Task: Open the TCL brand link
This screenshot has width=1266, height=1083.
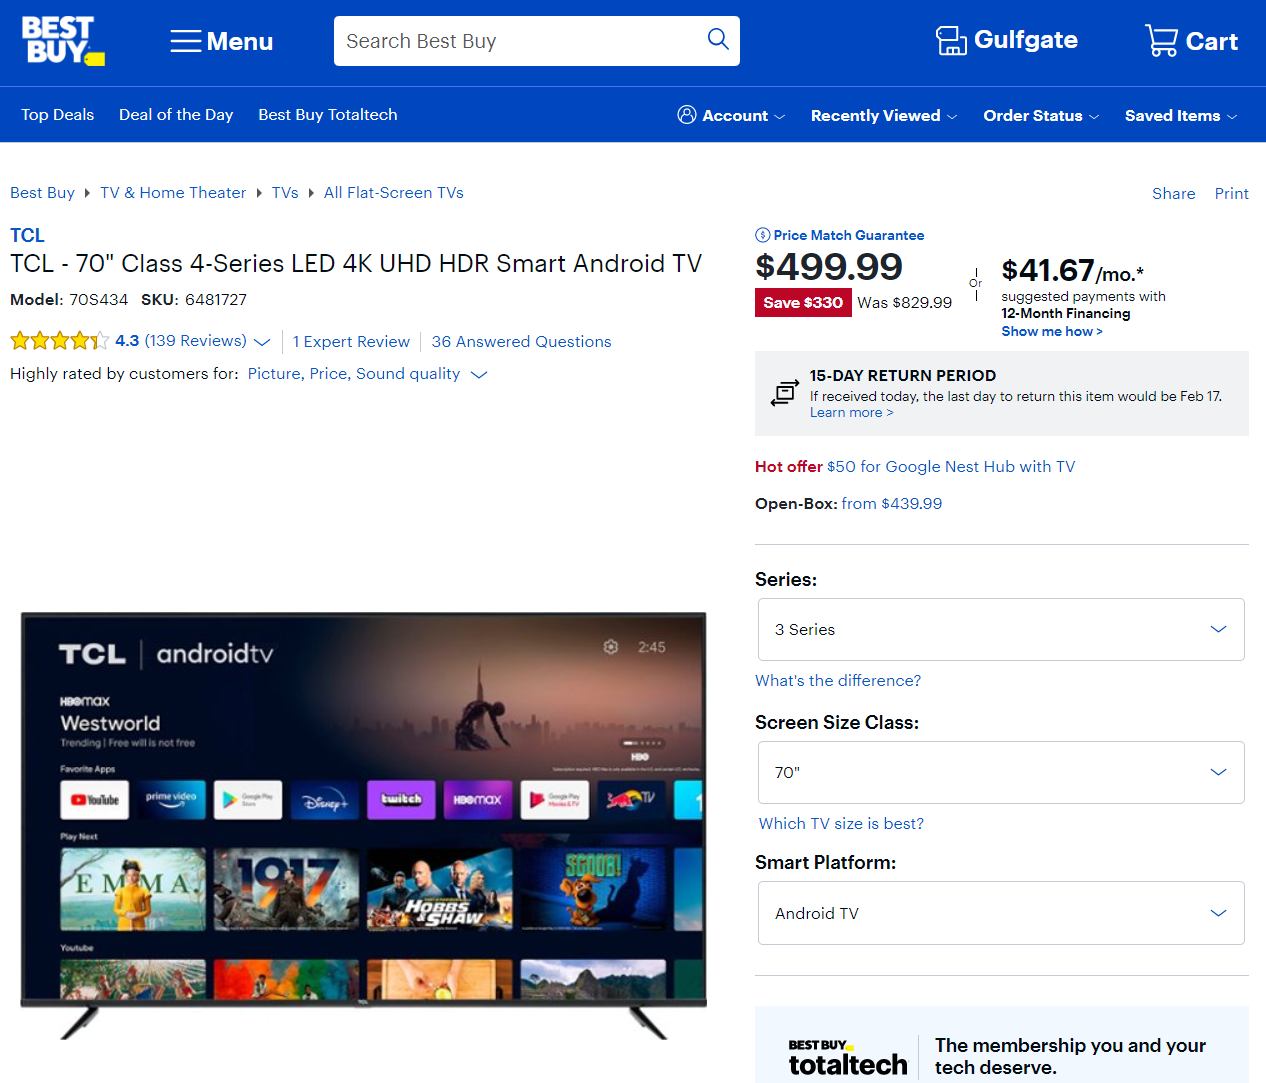Action: 27,236
